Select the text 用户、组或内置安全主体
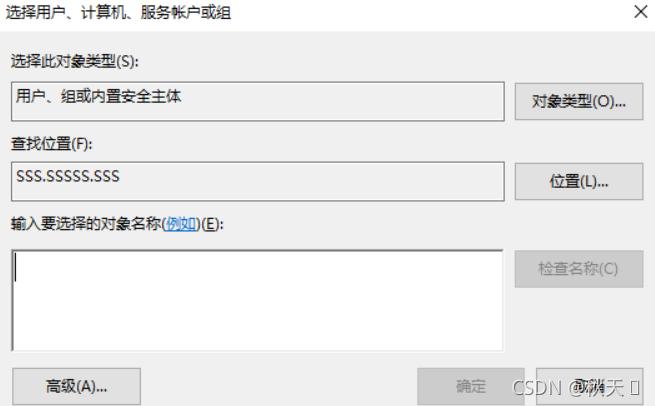Viewport: 655px width, 406px height. point(99,96)
